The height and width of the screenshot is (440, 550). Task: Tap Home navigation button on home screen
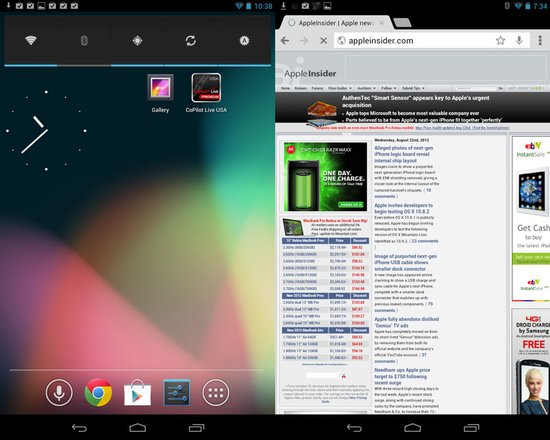(x=138, y=427)
